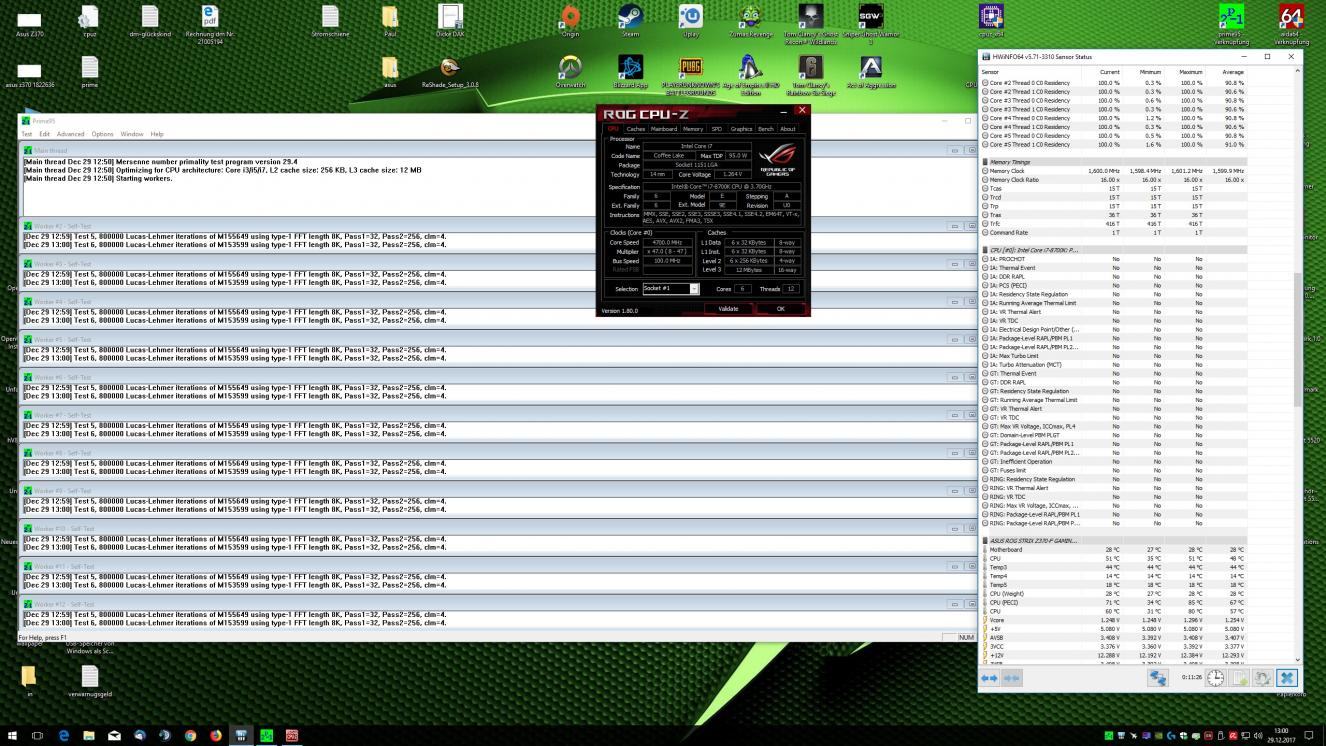Screen dimensions: 1326x746
Task: Open the Uplay desktop shortcut
Action: [691, 20]
